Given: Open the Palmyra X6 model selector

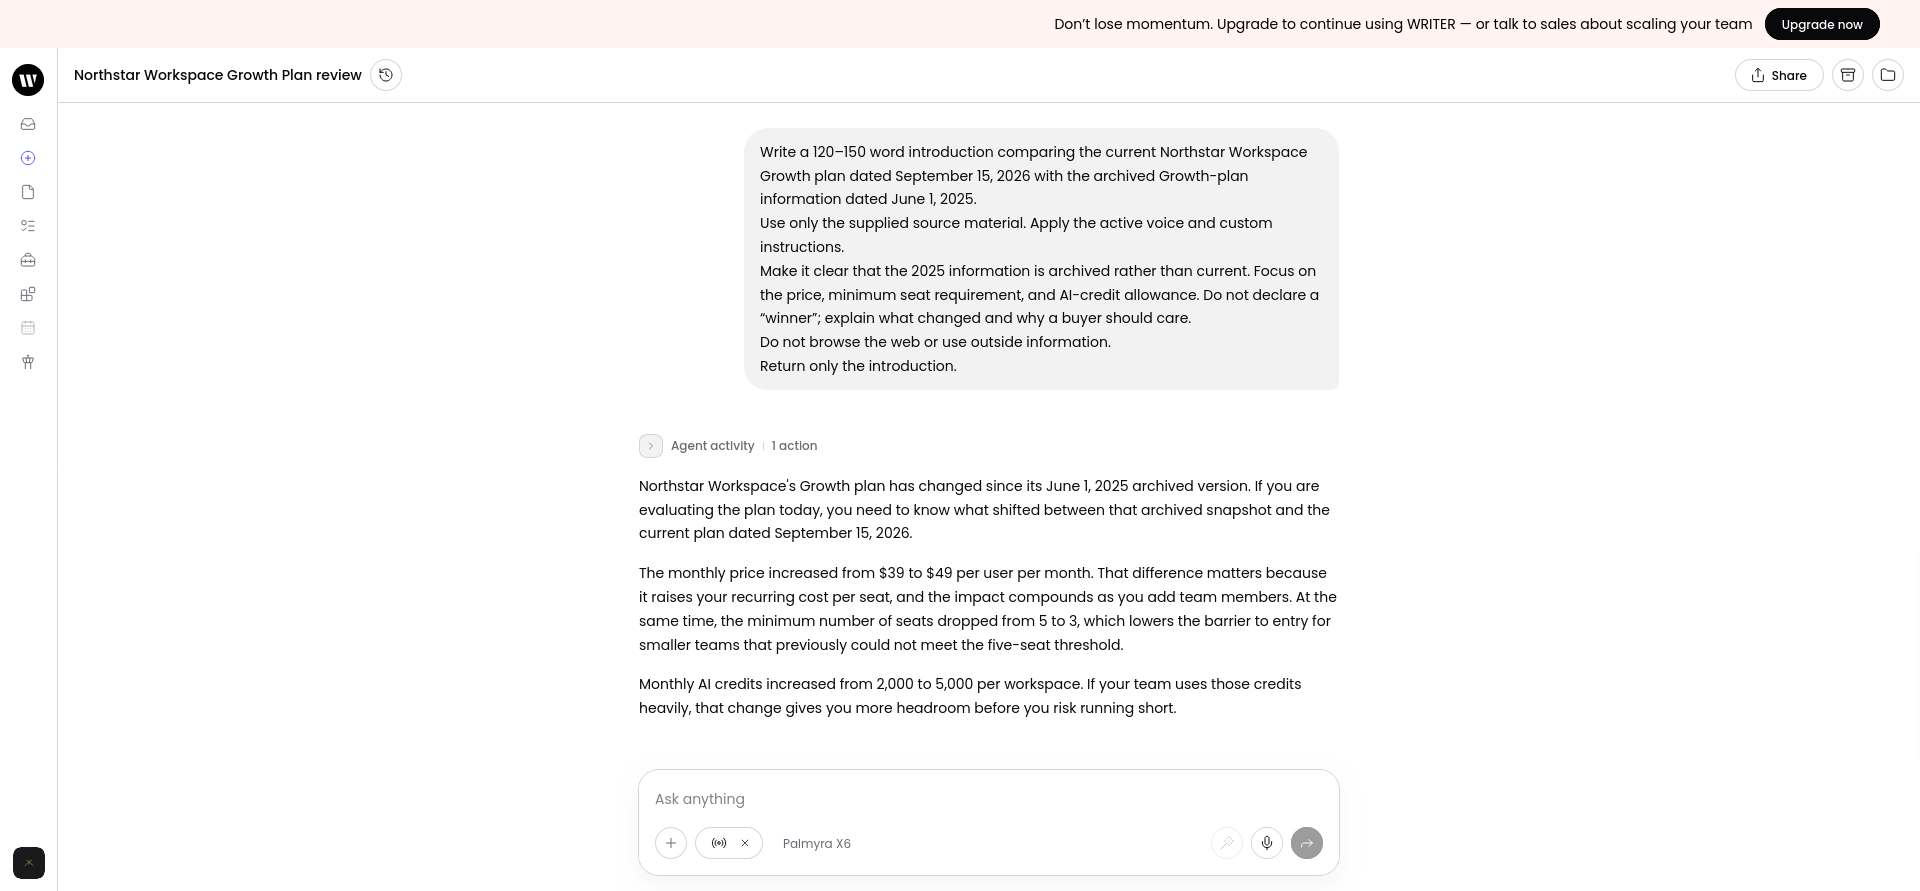Looking at the screenshot, I should [817, 844].
